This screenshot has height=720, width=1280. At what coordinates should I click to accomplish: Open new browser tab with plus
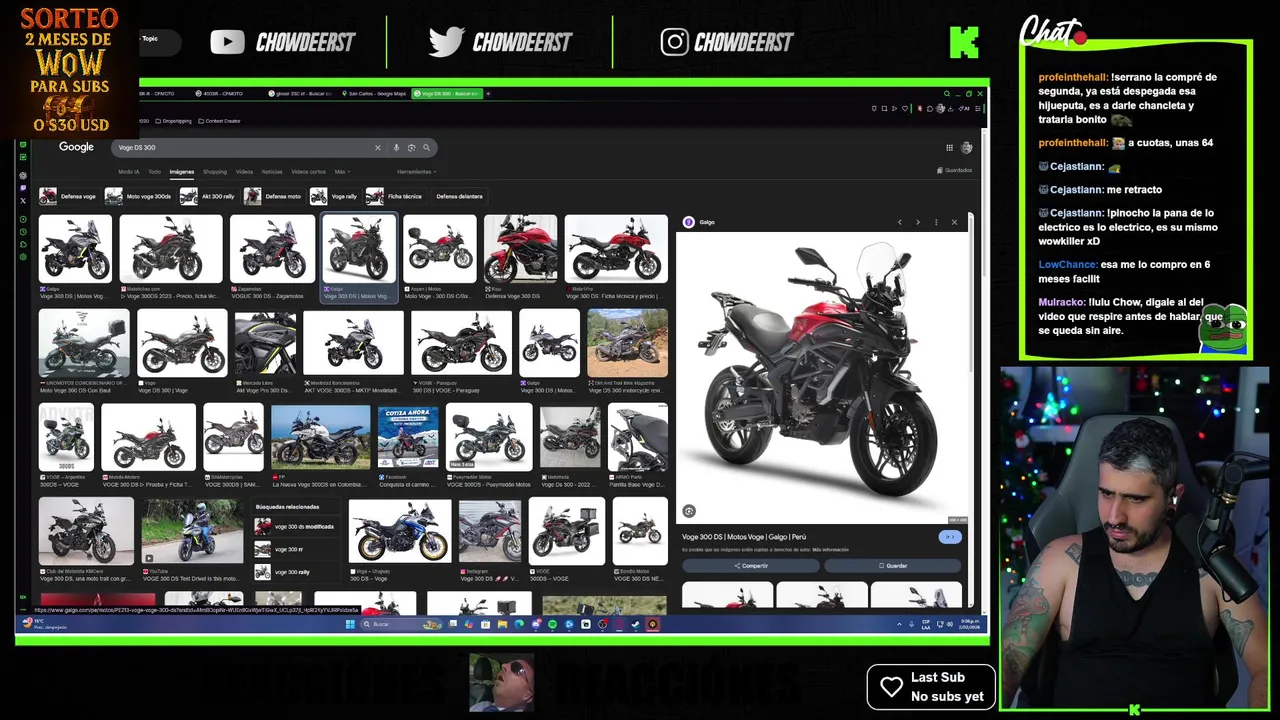(x=488, y=93)
